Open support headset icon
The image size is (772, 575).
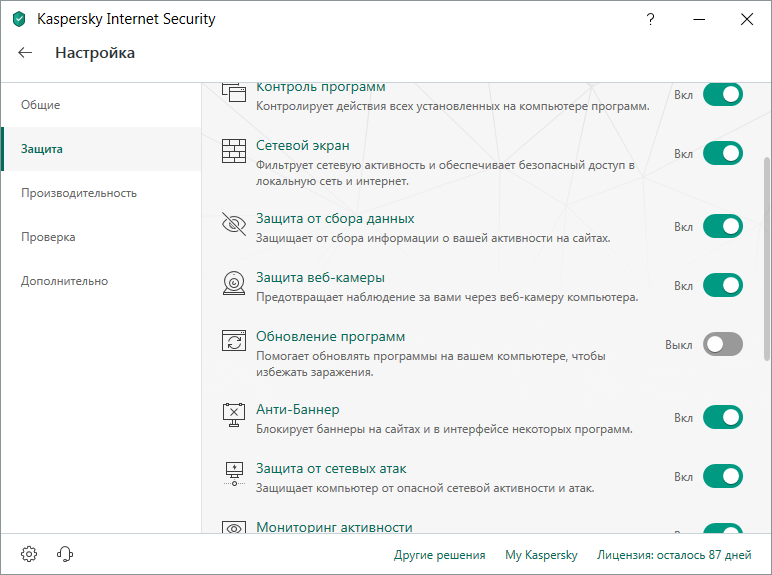point(64,554)
